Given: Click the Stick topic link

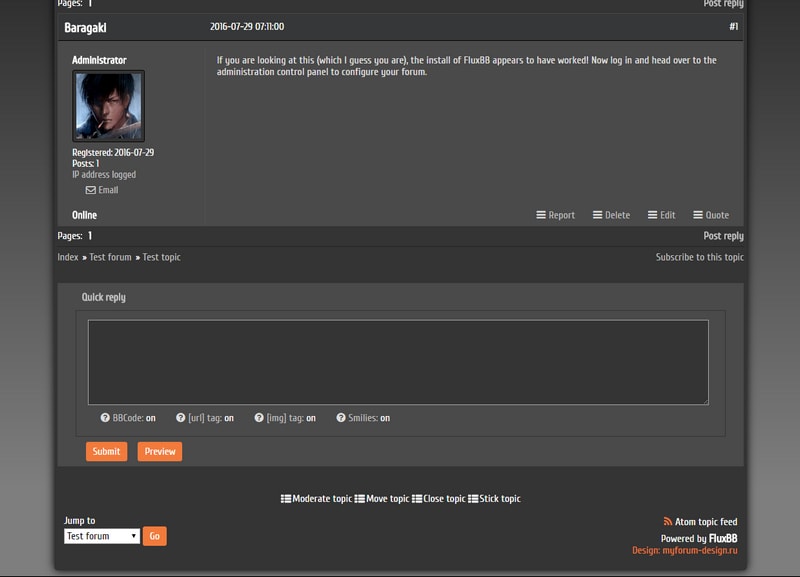Looking at the screenshot, I should 500,499.
